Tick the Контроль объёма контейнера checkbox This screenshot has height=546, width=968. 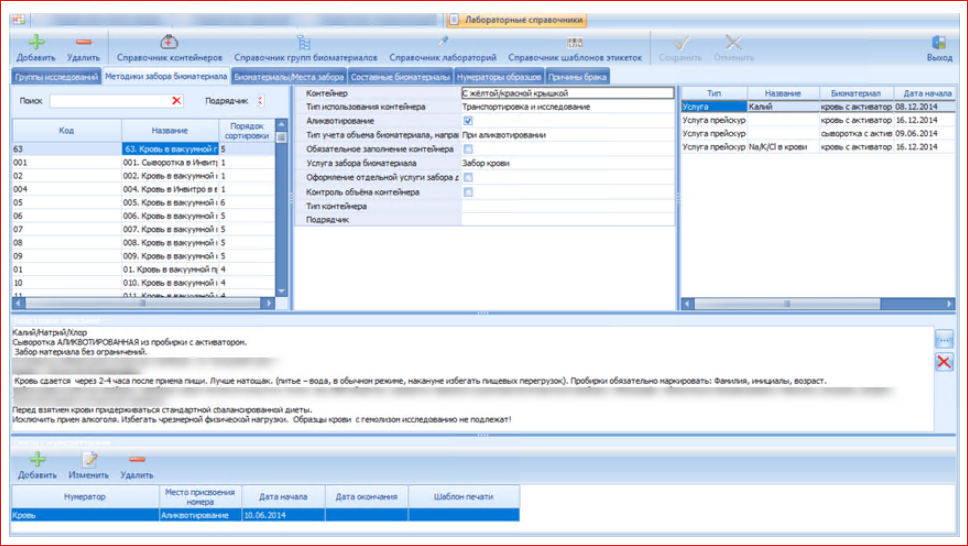[x=468, y=191]
